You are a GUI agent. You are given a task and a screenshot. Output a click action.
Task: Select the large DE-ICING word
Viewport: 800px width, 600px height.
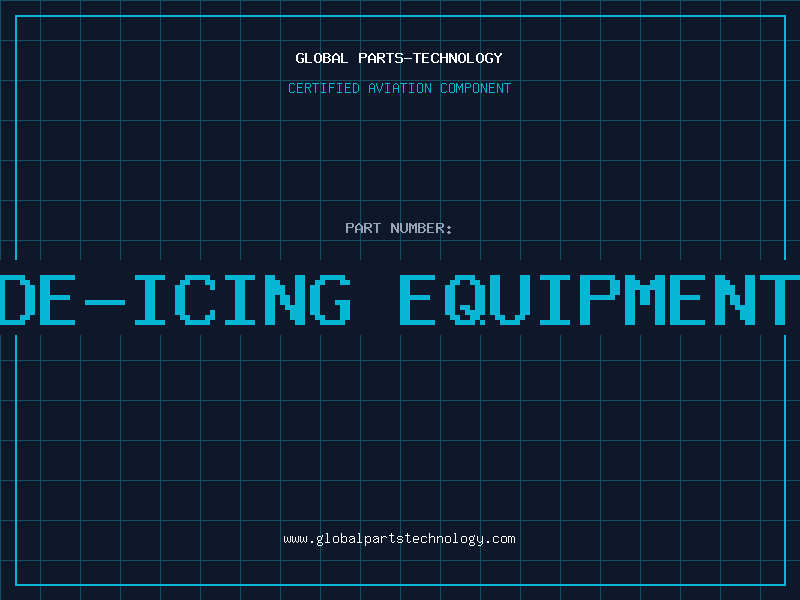174,300
